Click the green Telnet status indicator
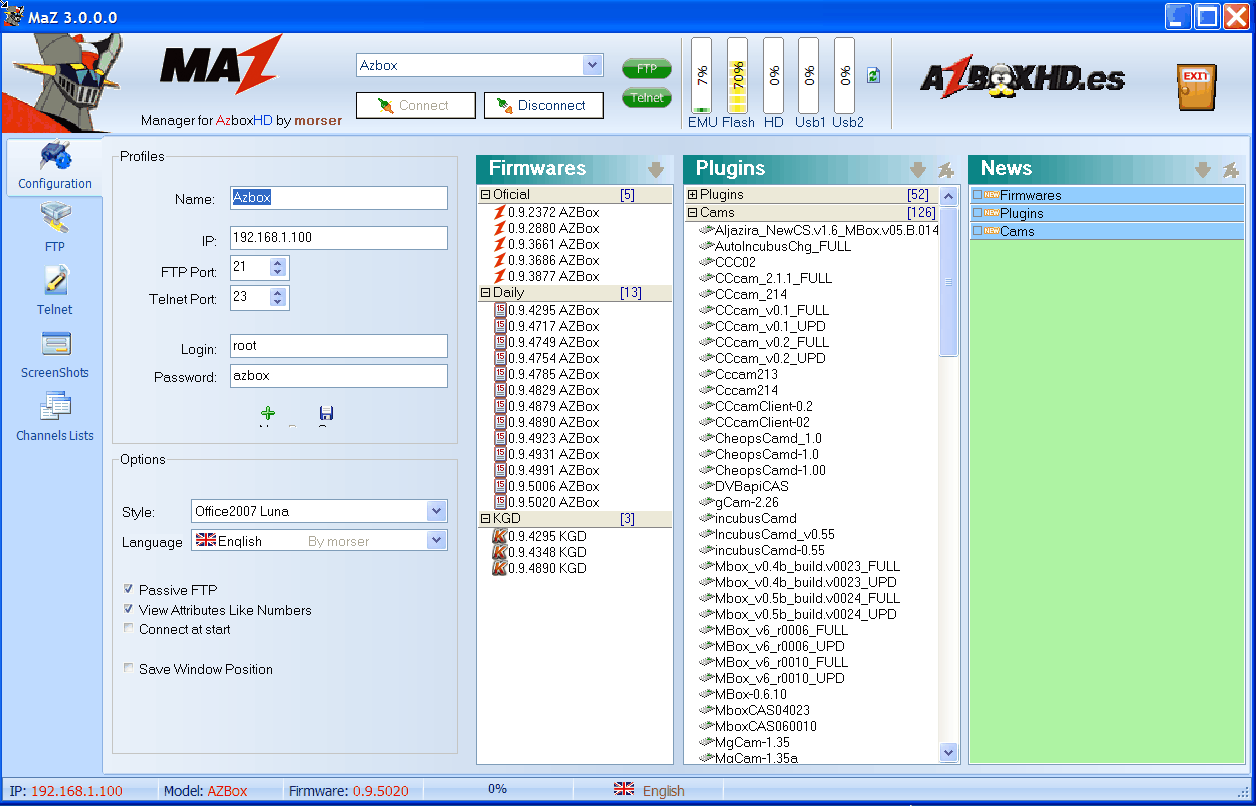This screenshot has height=806, width=1256. 647,98
